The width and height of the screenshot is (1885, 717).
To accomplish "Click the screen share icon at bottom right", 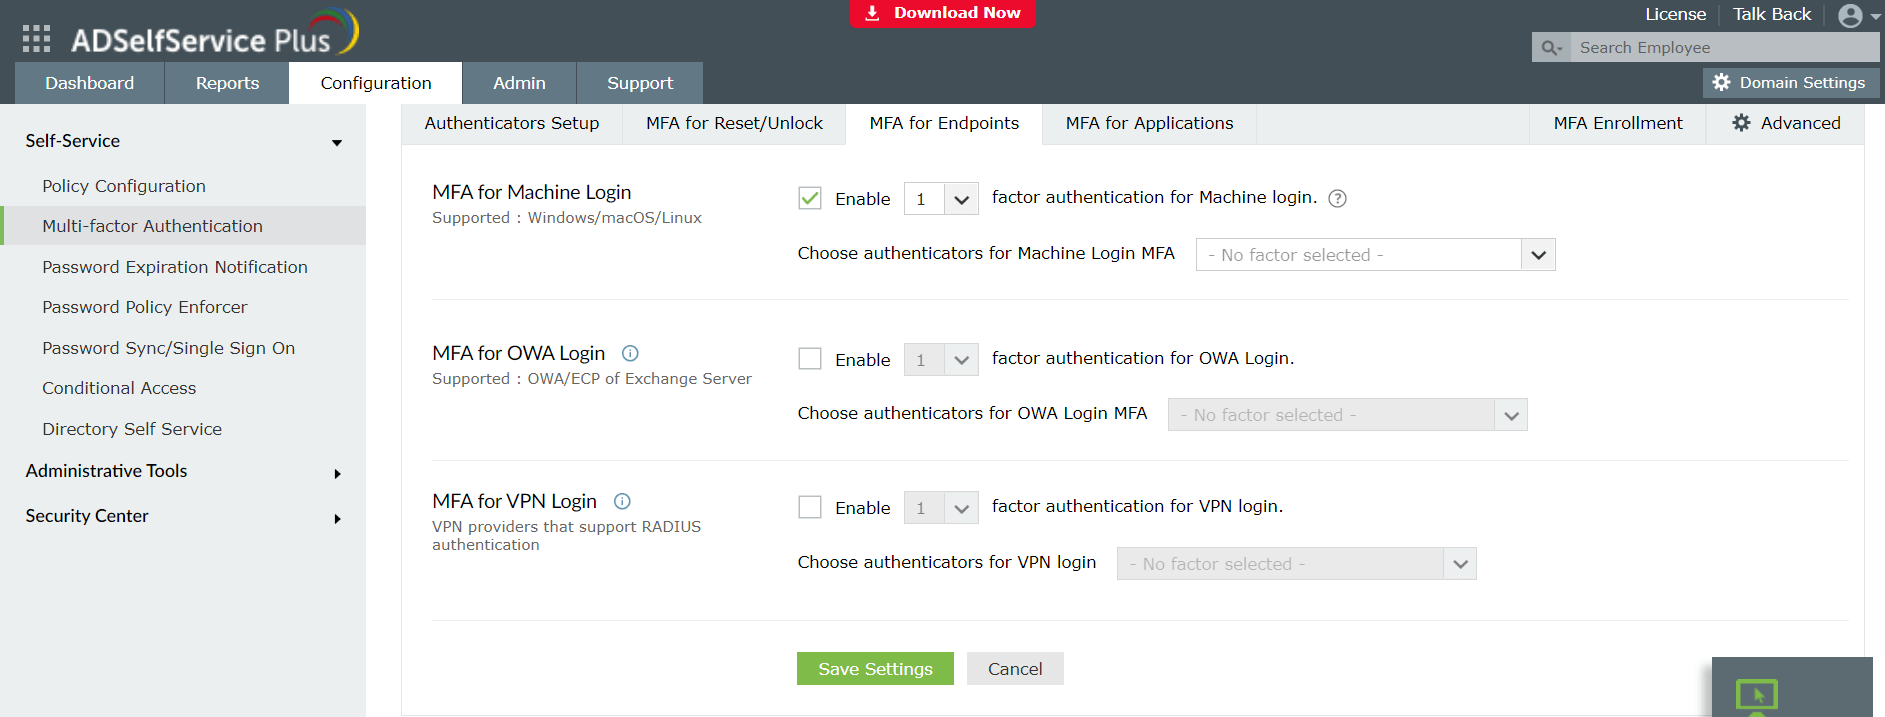I will click(1757, 693).
